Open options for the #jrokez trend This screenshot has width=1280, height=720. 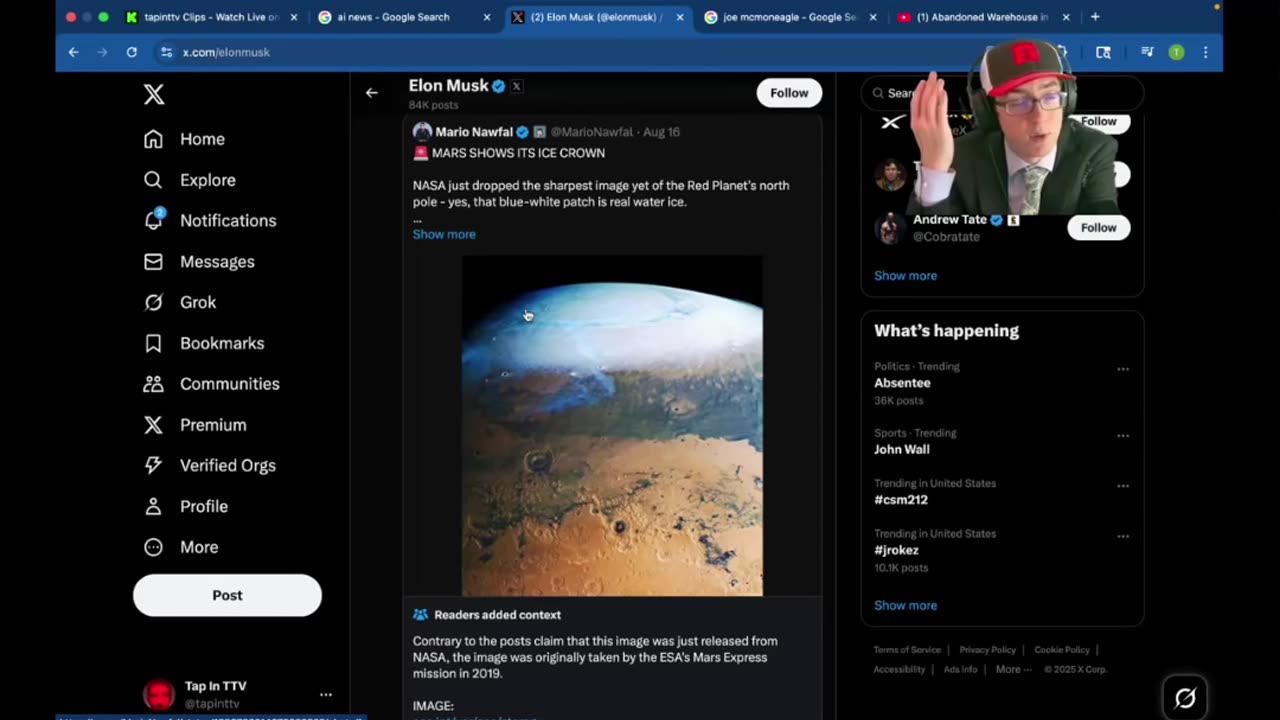(x=1123, y=536)
